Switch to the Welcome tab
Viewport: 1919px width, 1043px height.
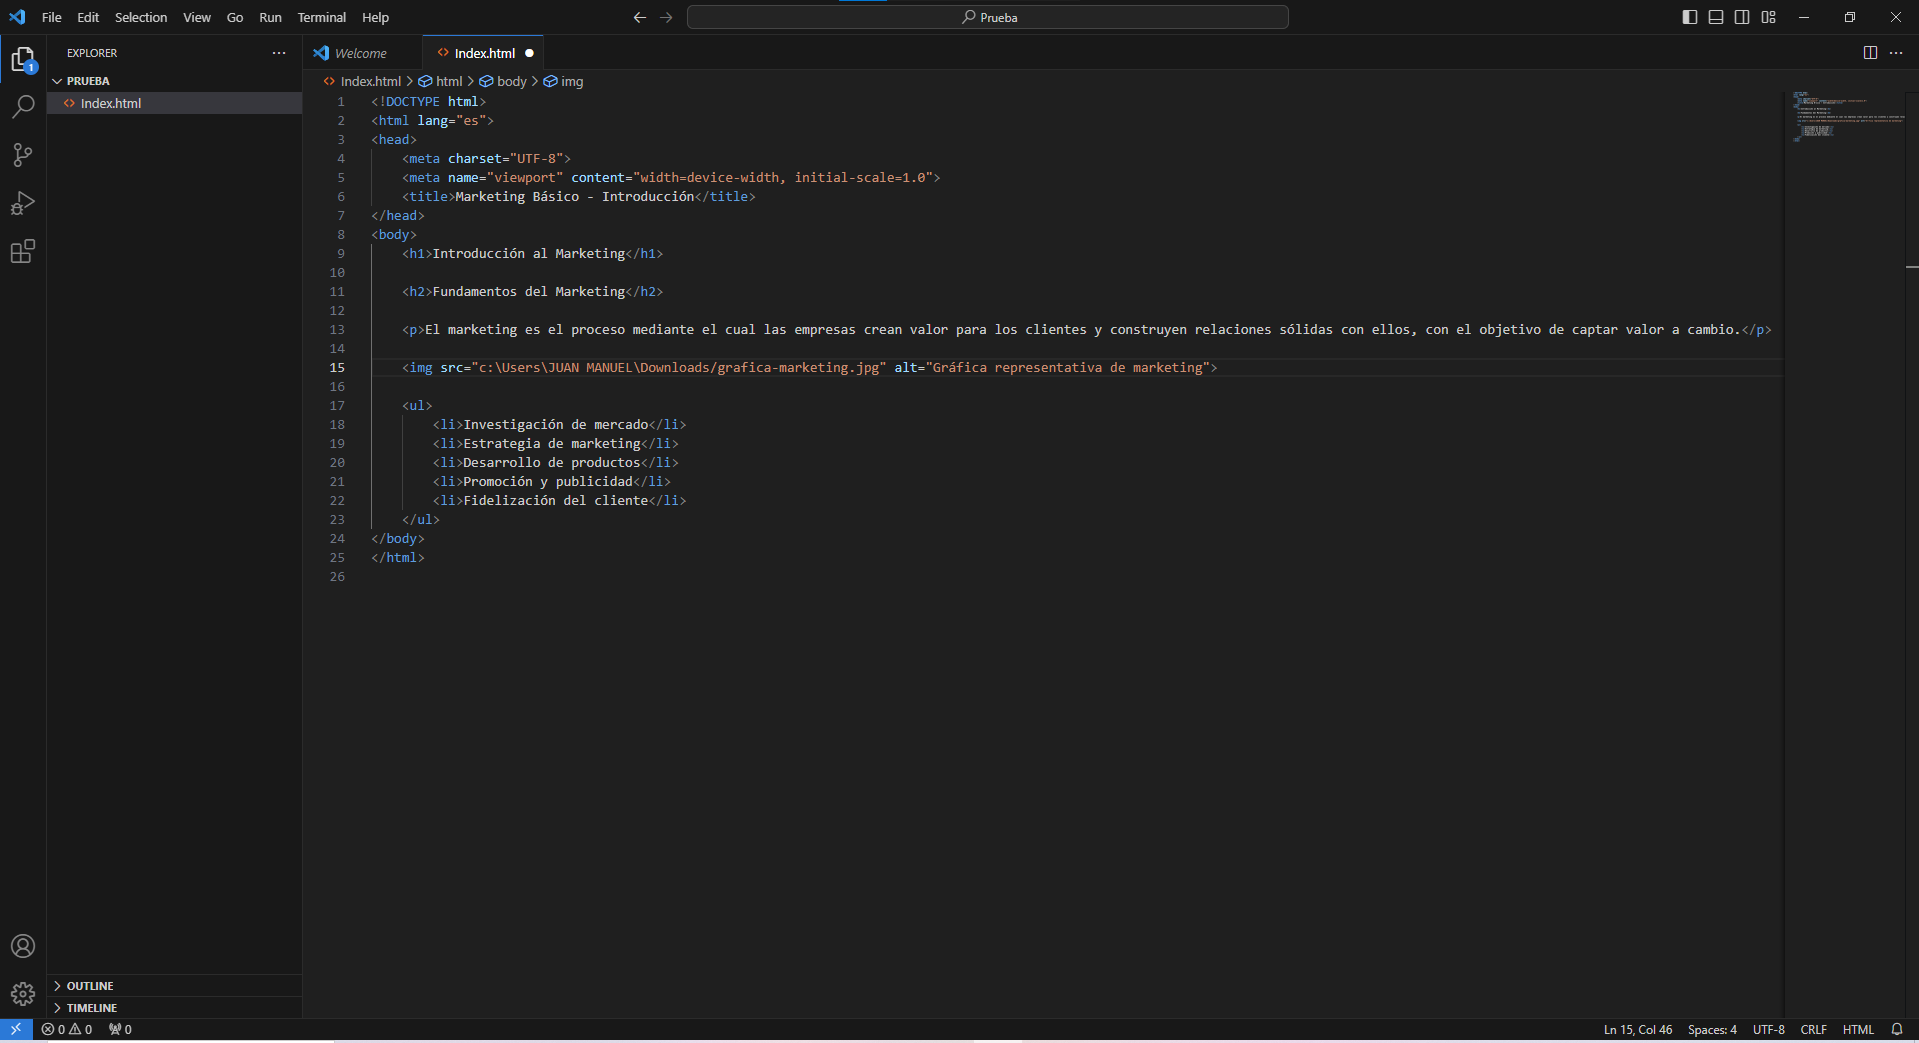pos(362,53)
